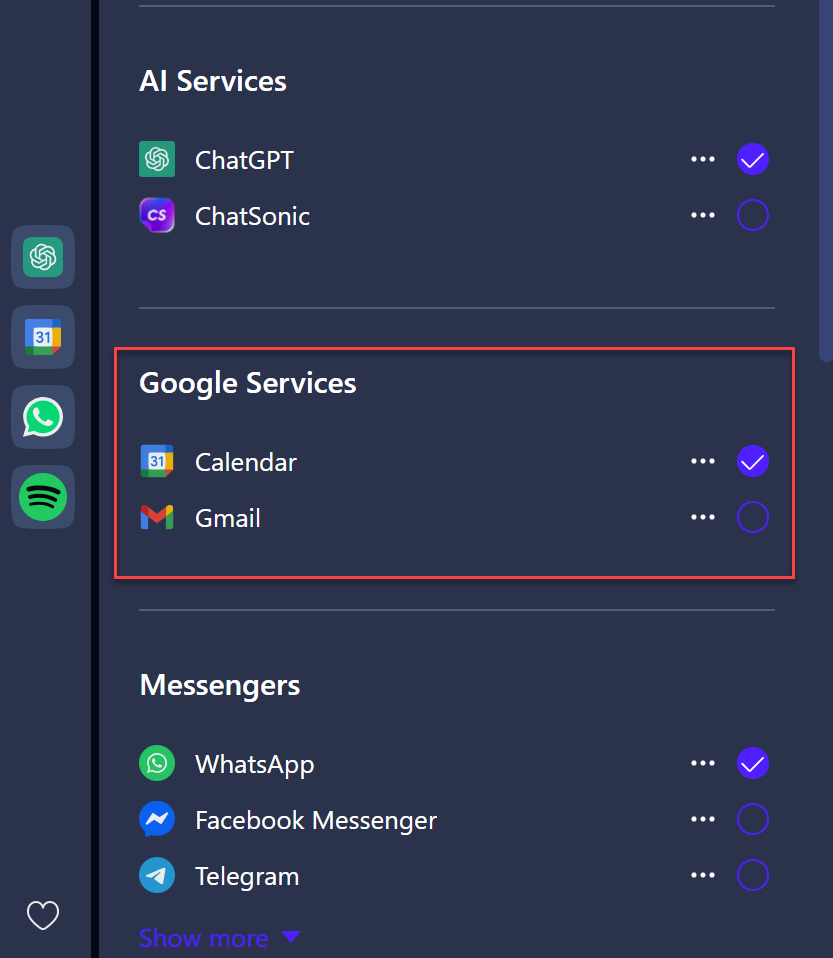Open the three-dot menu for ChatGPT
833x958 pixels.
(703, 159)
